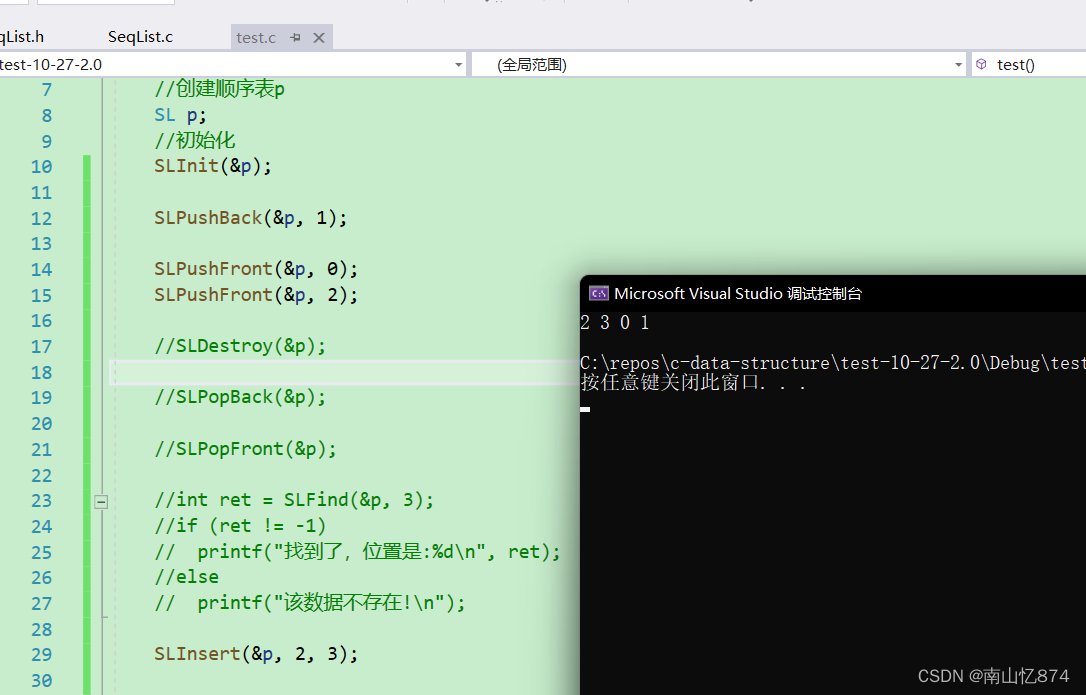Click line number 18 in the gutter

42,373
